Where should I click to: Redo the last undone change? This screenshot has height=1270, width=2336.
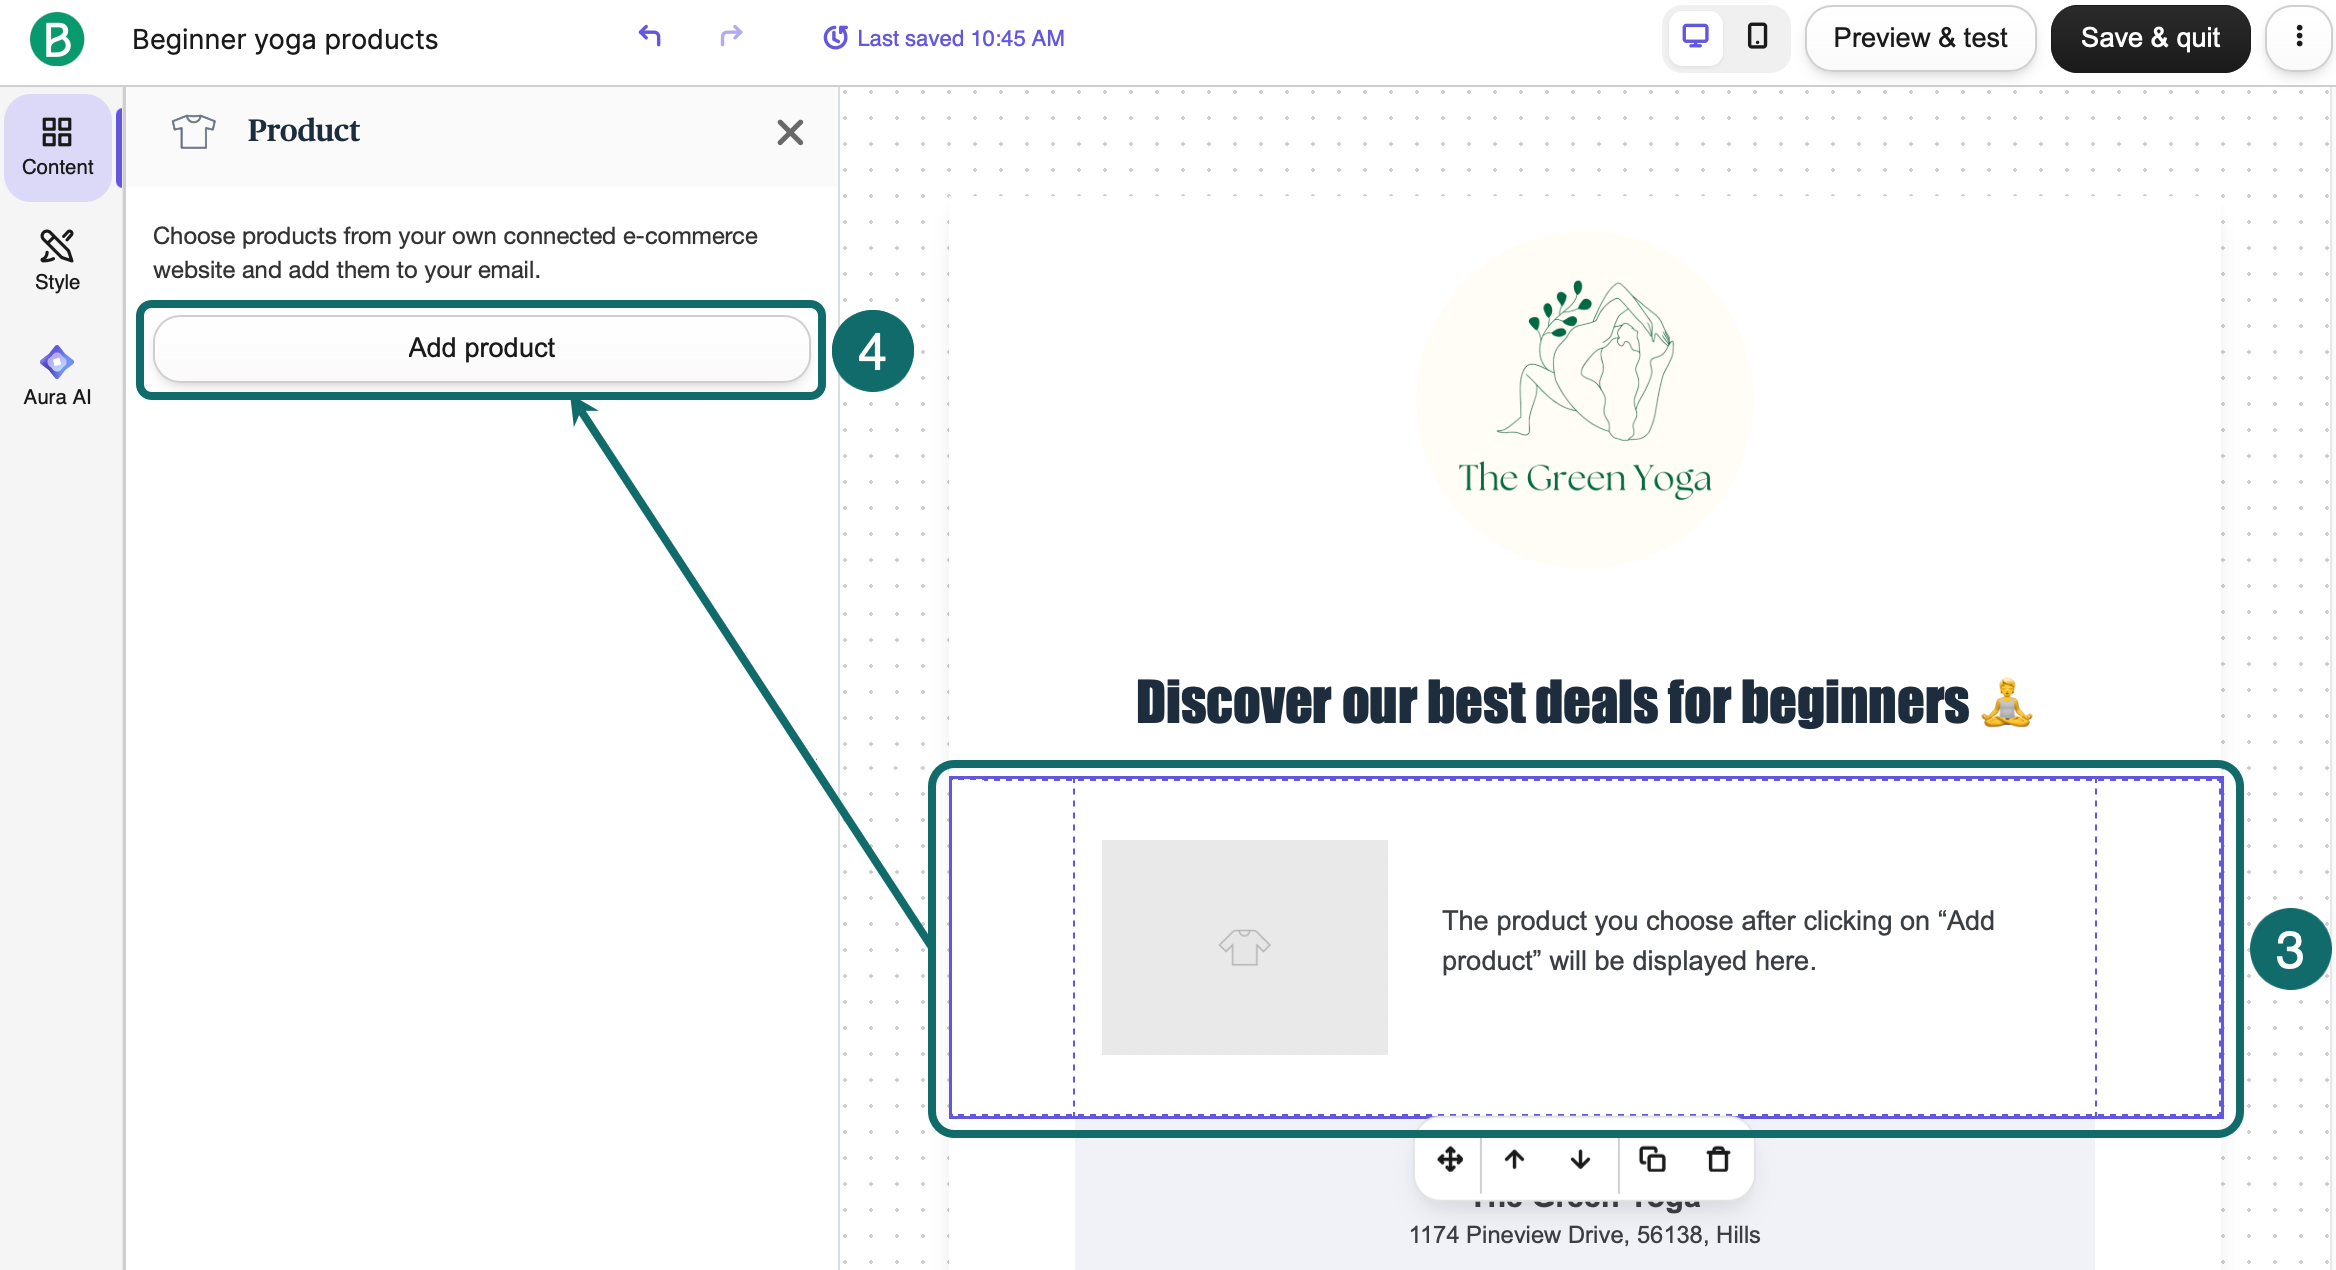[x=731, y=37]
